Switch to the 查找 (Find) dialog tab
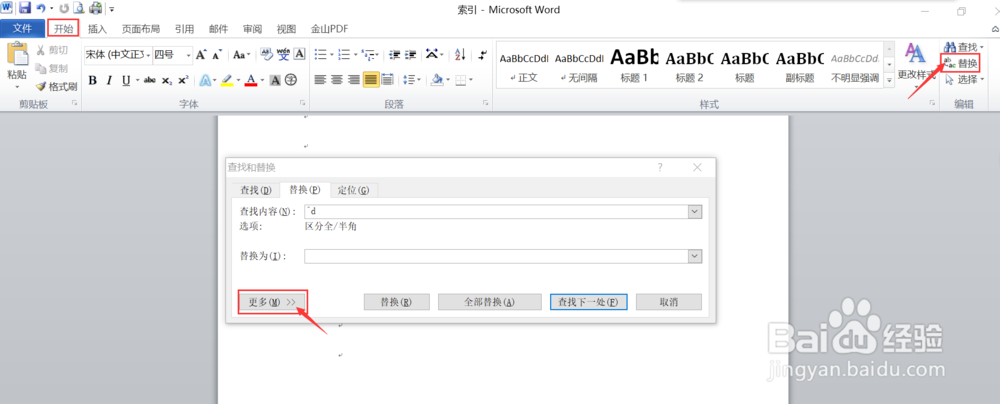This screenshot has width=1000, height=404. click(256, 190)
